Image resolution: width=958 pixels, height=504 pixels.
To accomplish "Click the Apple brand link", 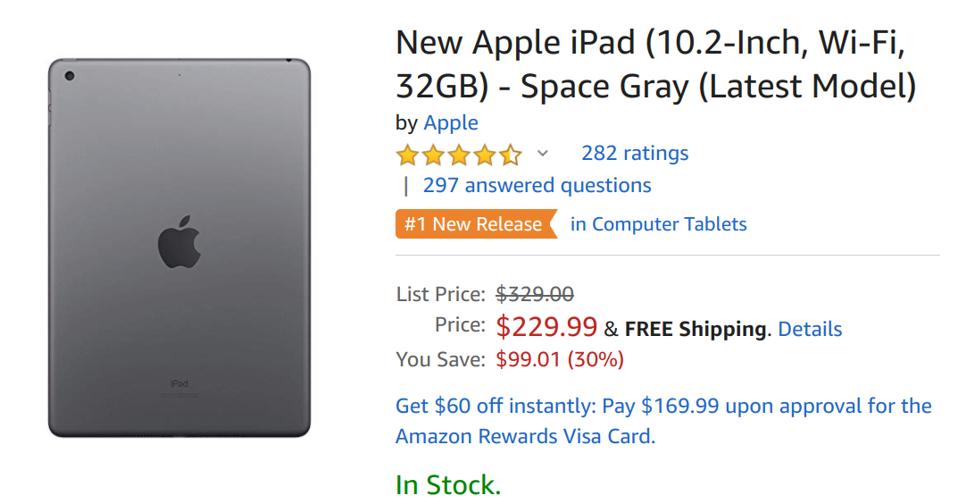I will (451, 123).
